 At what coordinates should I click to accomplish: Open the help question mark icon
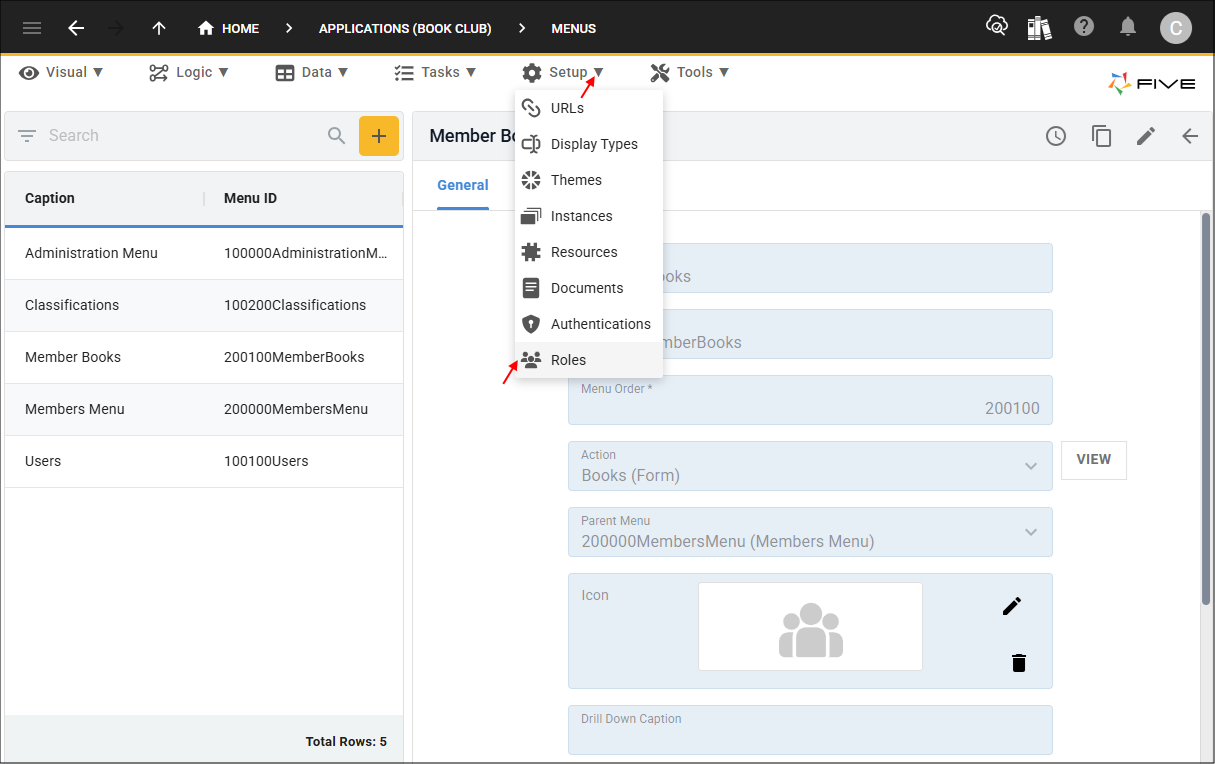point(1084,27)
